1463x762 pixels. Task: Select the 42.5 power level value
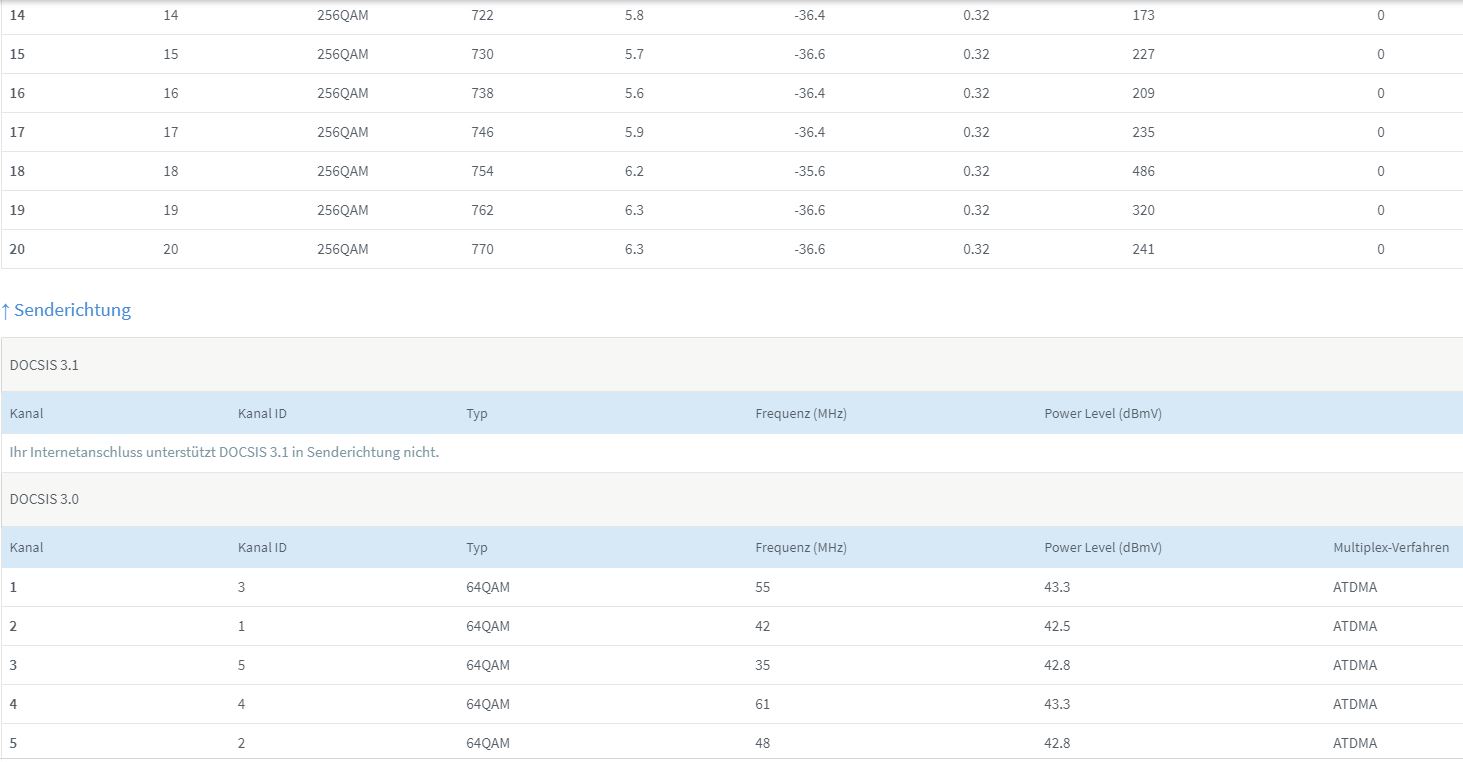coord(1057,626)
